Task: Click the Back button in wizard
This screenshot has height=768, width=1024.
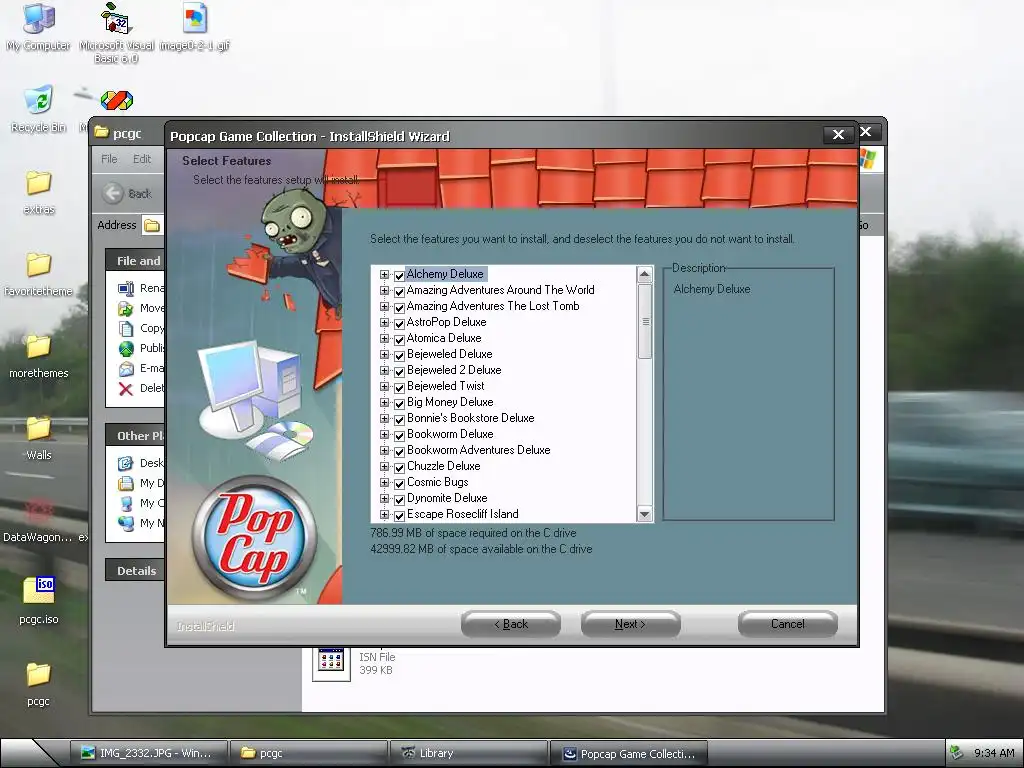Action: click(x=511, y=624)
